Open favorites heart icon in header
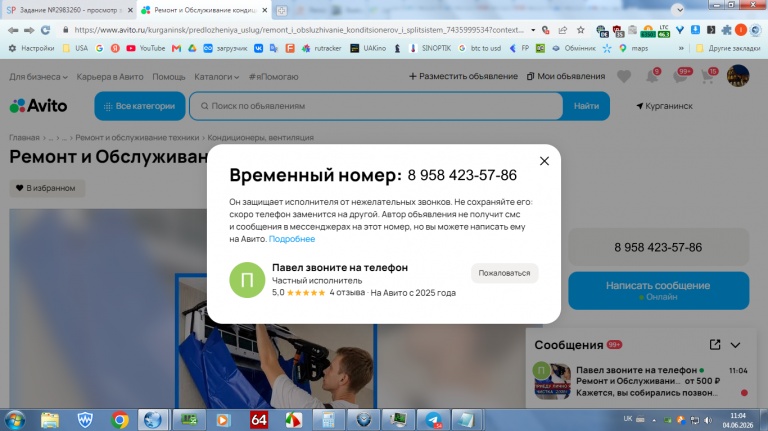The image size is (768, 431). click(x=624, y=76)
